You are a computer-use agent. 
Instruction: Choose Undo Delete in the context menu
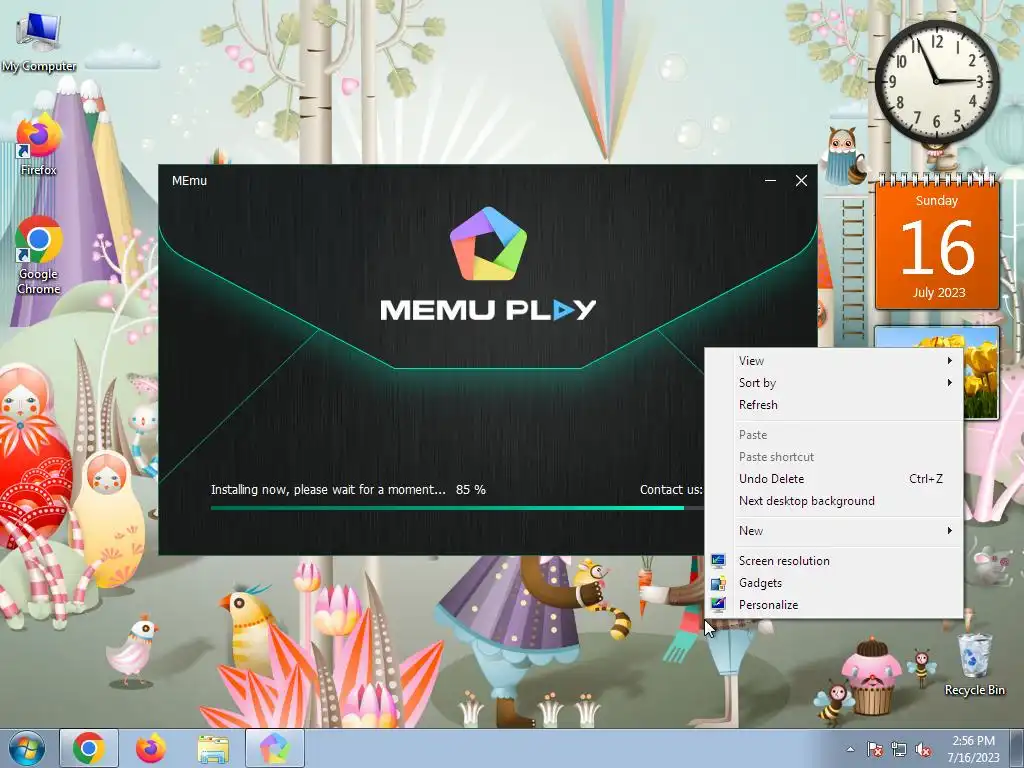(x=833, y=479)
